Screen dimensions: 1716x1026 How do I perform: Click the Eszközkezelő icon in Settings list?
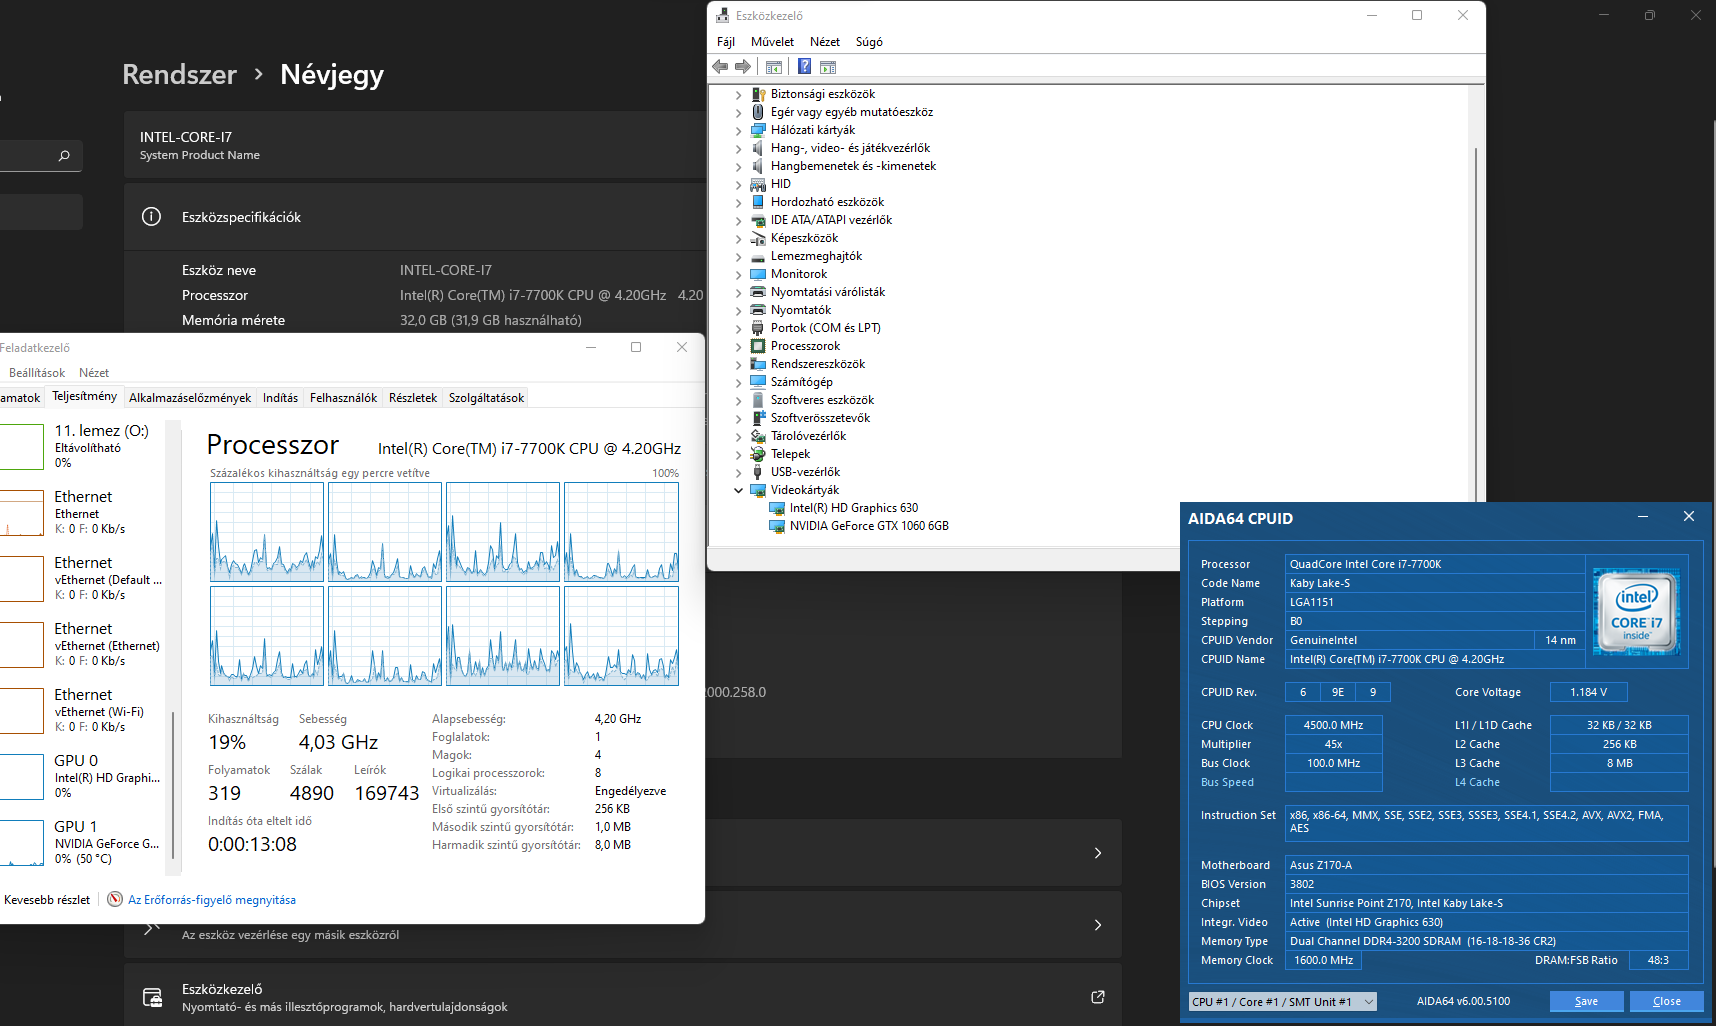click(x=152, y=997)
